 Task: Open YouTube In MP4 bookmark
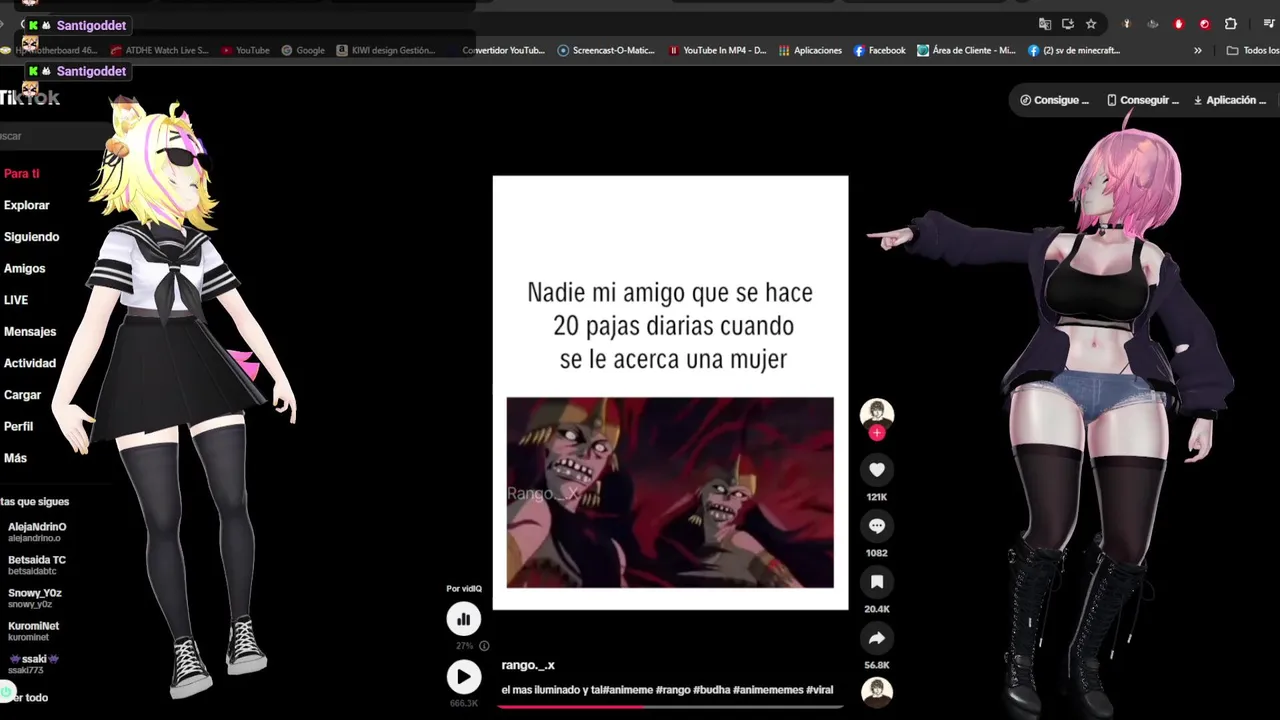point(717,50)
